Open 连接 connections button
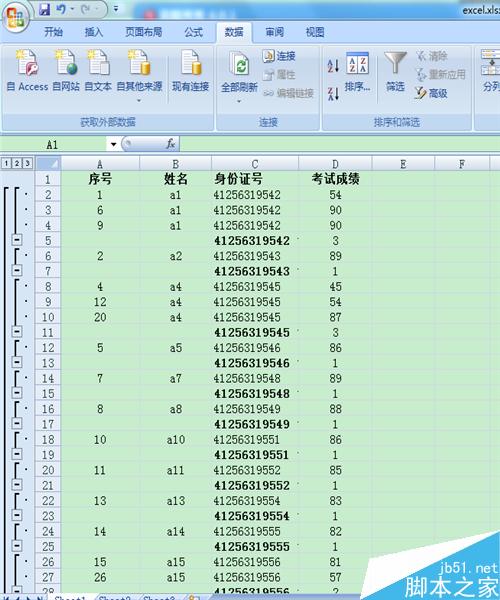500x600 pixels. pyautogui.click(x=279, y=56)
